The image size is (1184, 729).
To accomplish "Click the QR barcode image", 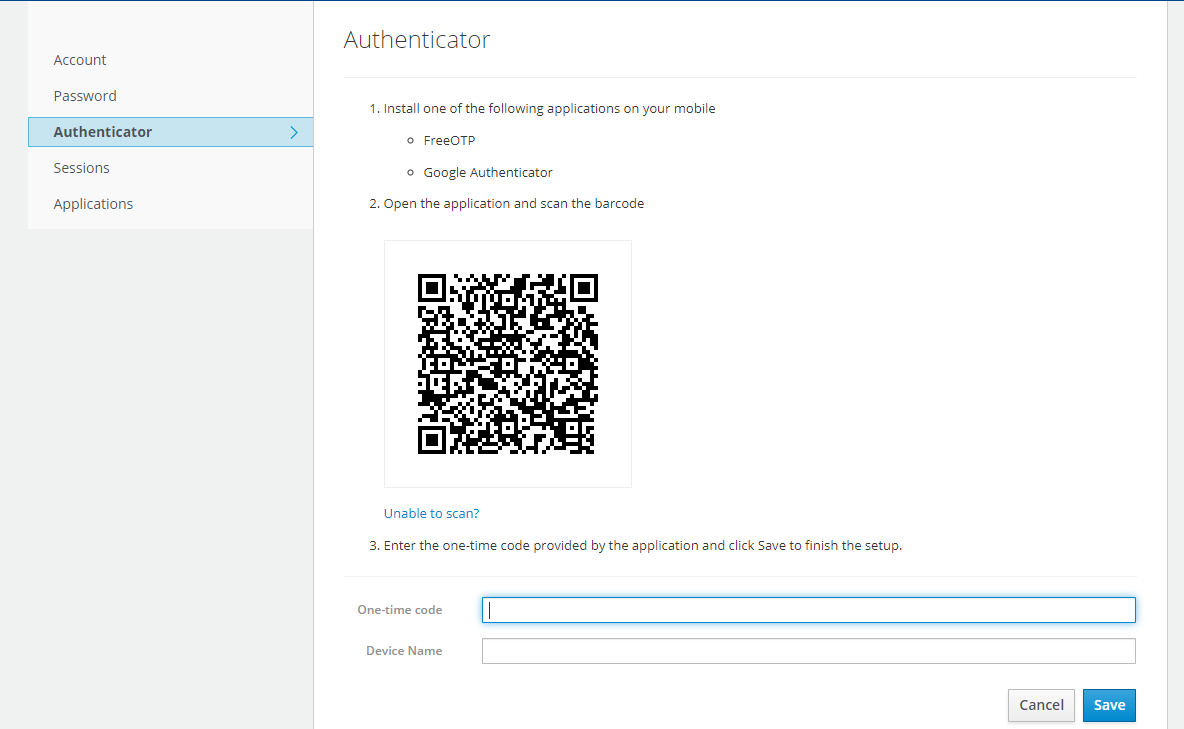I will [x=507, y=364].
